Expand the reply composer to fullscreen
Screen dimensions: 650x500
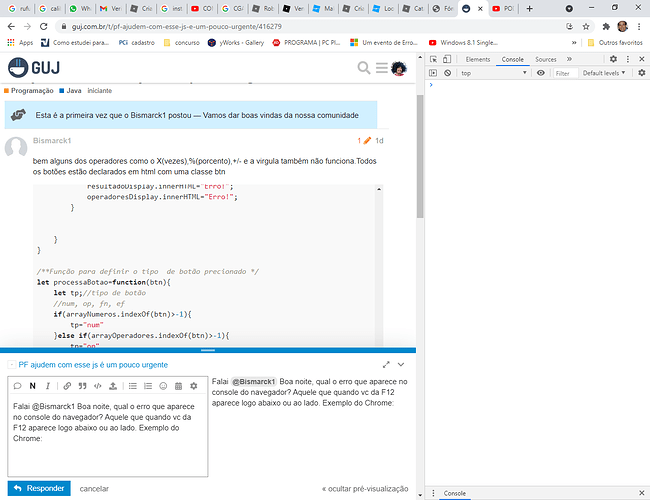386,364
